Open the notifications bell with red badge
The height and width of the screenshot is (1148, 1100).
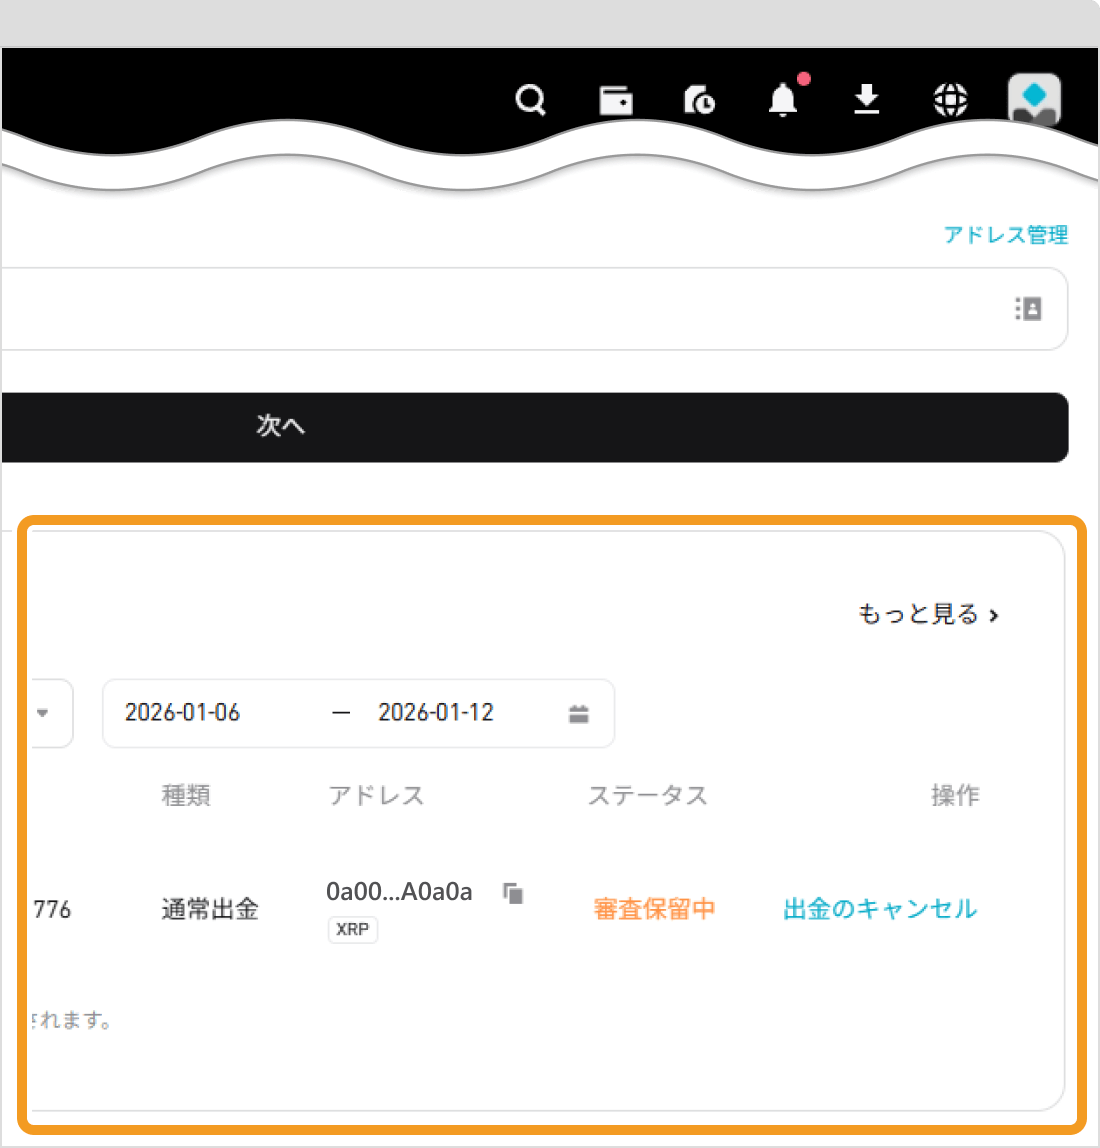point(783,101)
